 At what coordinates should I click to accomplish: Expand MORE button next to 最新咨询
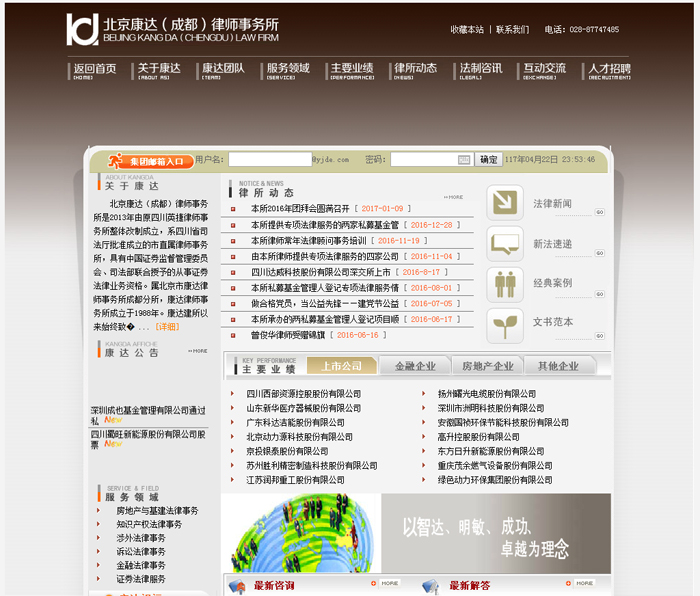coord(389,583)
